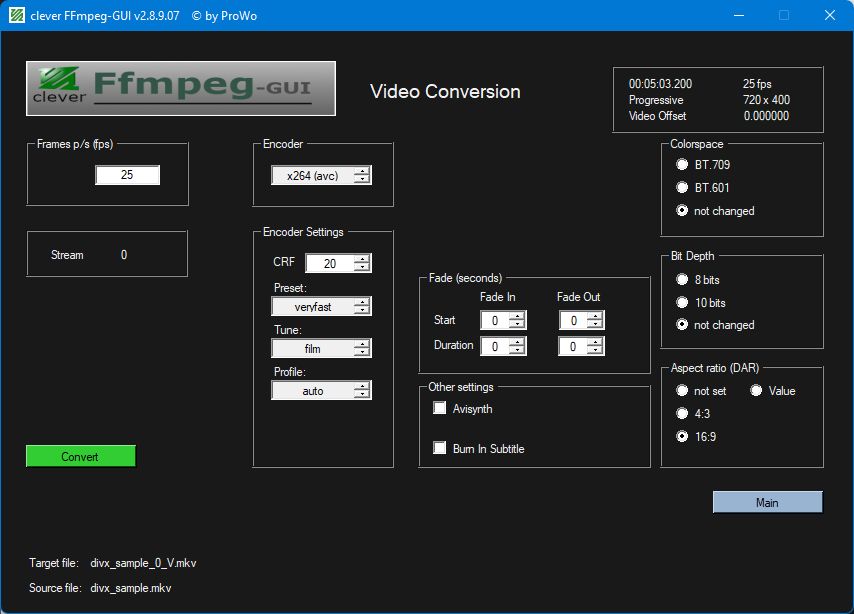Viewport: 854px width, 614px height.
Task: Decrease Fade In Start seconds
Action: (517, 325)
